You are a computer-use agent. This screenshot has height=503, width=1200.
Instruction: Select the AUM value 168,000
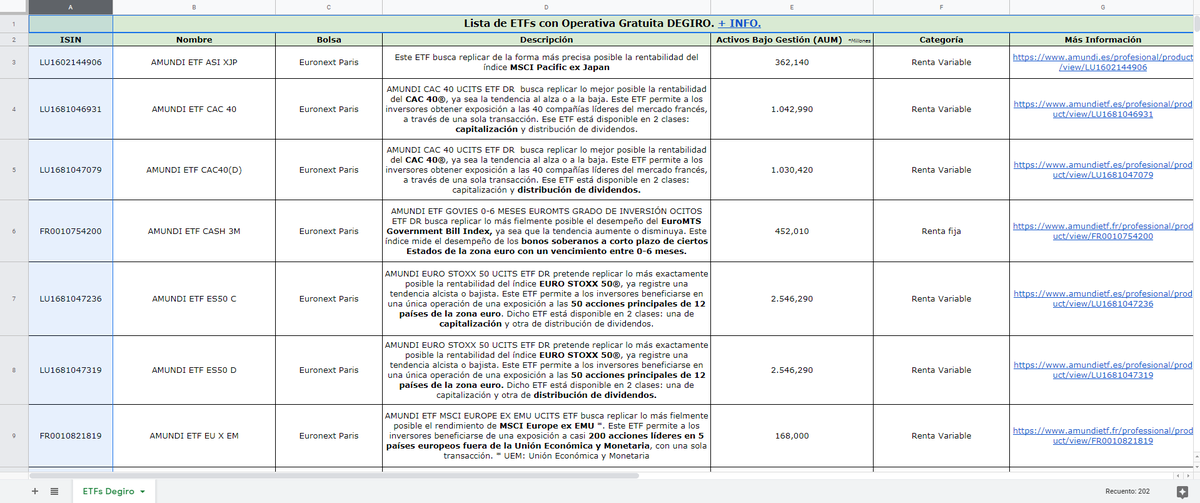click(791, 436)
